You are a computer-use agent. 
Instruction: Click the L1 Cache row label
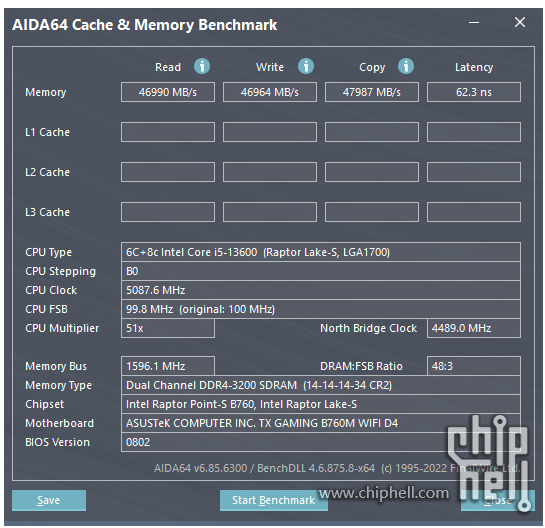pos(48,132)
